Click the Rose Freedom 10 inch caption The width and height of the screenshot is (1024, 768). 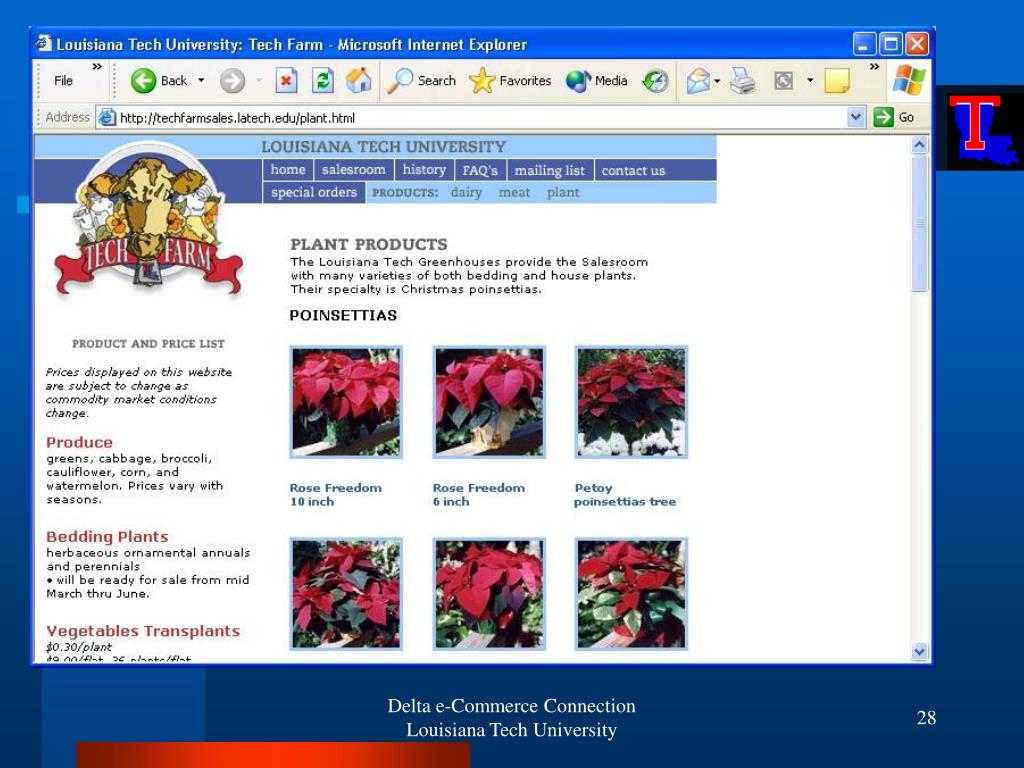(x=336, y=494)
